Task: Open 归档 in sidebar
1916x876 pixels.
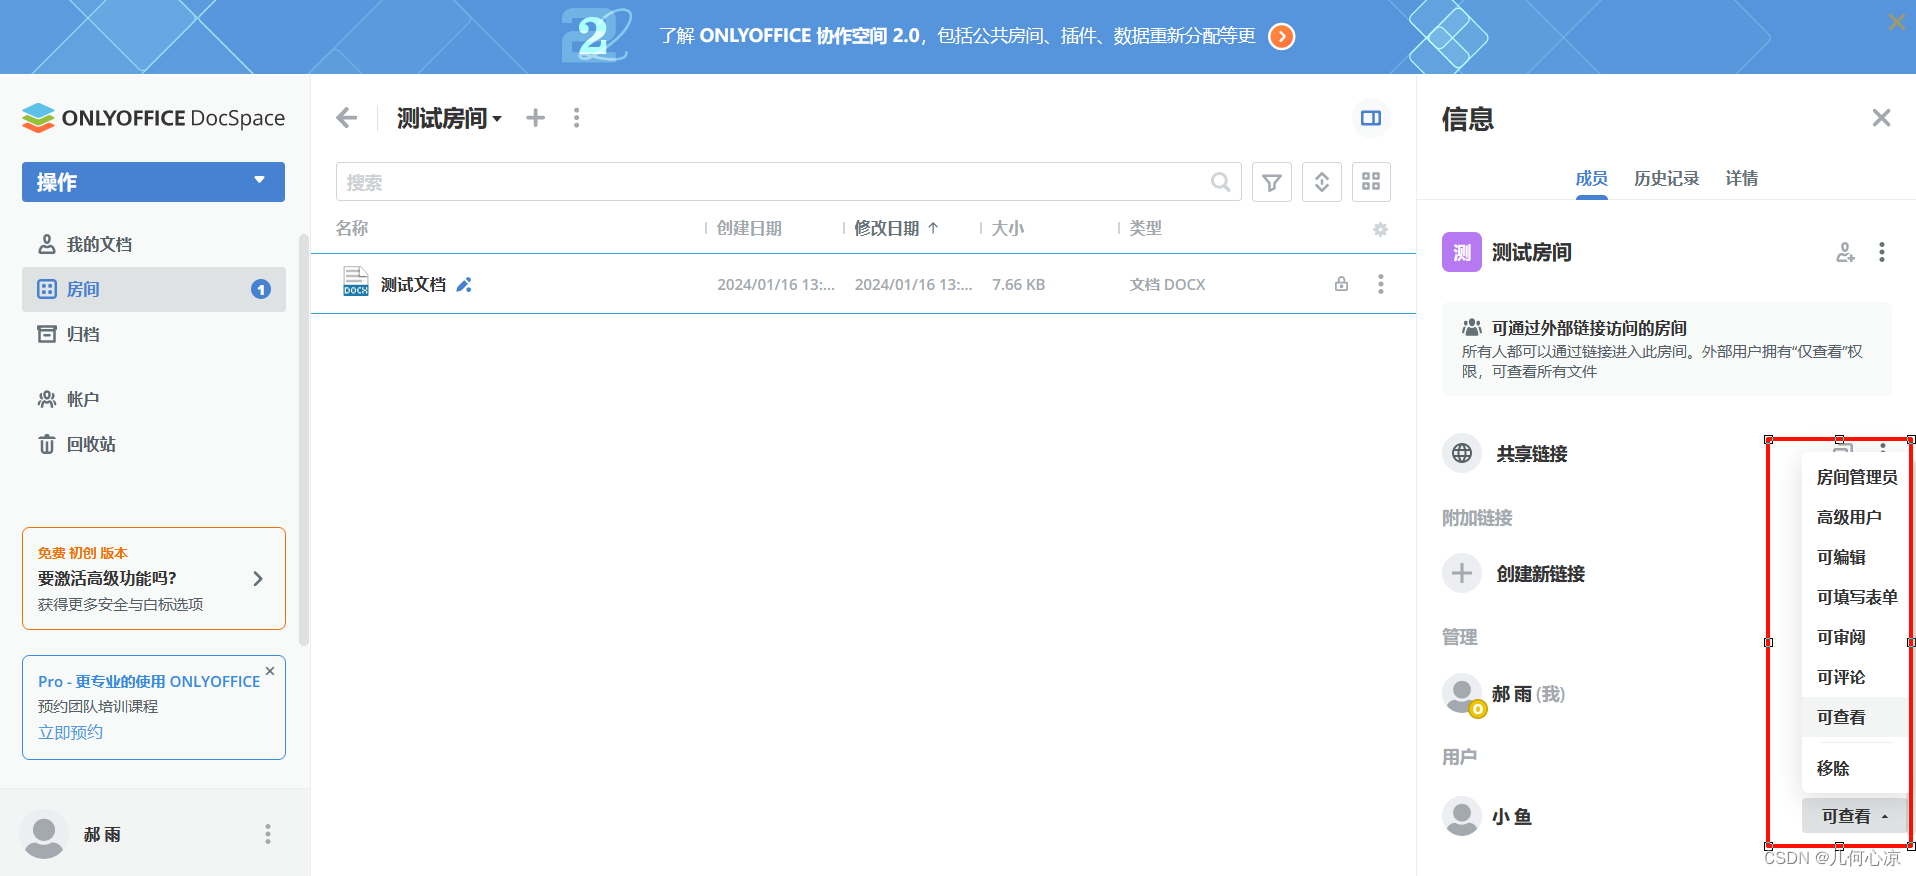Action: click(x=153, y=334)
